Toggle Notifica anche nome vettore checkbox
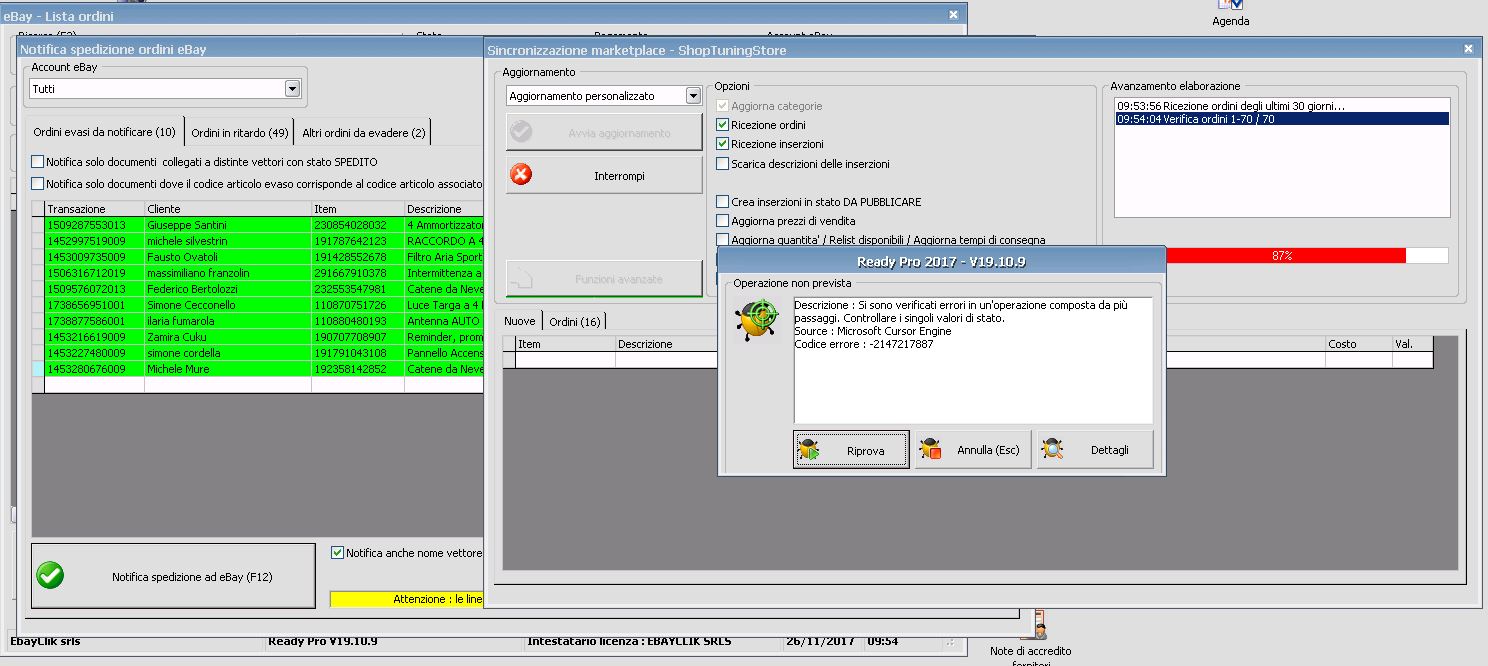1488x666 pixels. coord(337,553)
